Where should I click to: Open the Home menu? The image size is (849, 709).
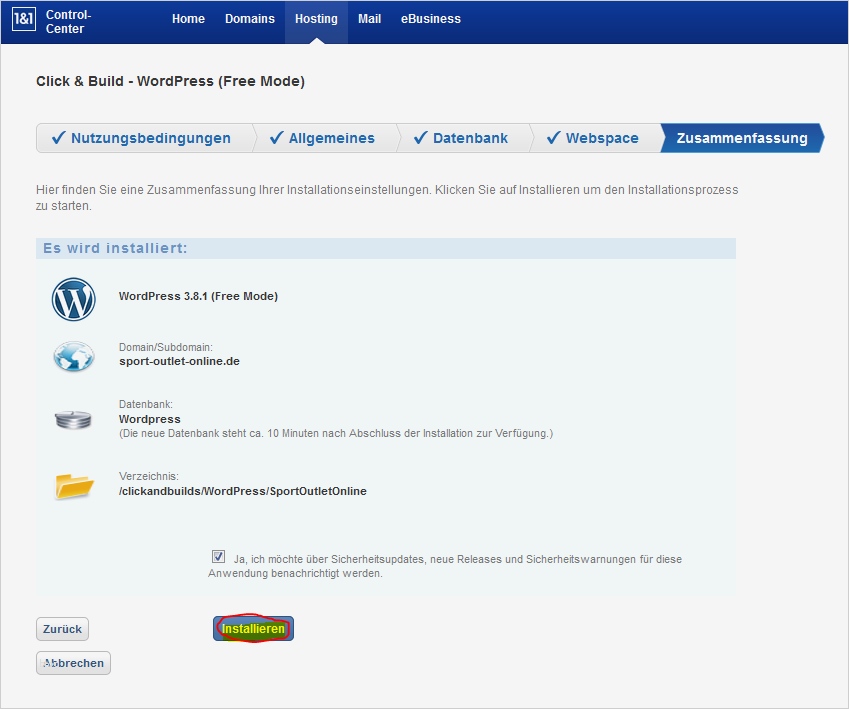[188, 19]
